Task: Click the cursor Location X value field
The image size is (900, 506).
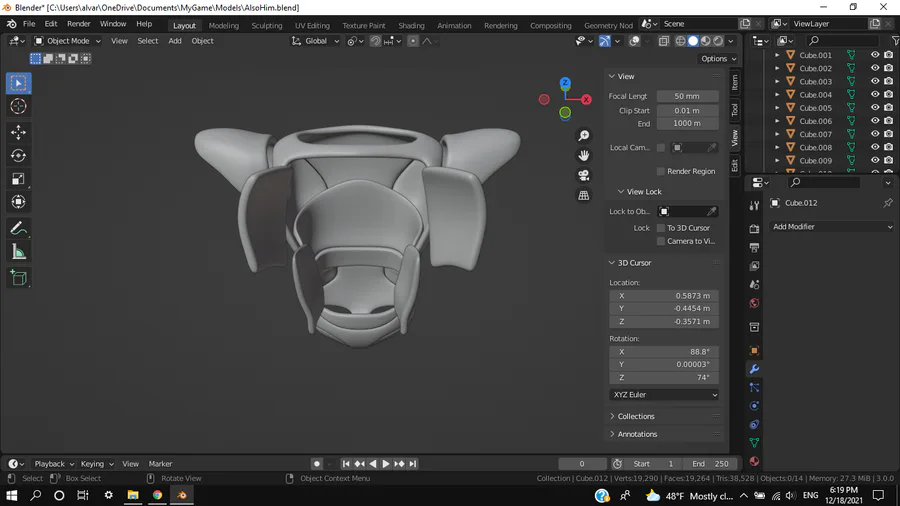Action: coord(664,296)
